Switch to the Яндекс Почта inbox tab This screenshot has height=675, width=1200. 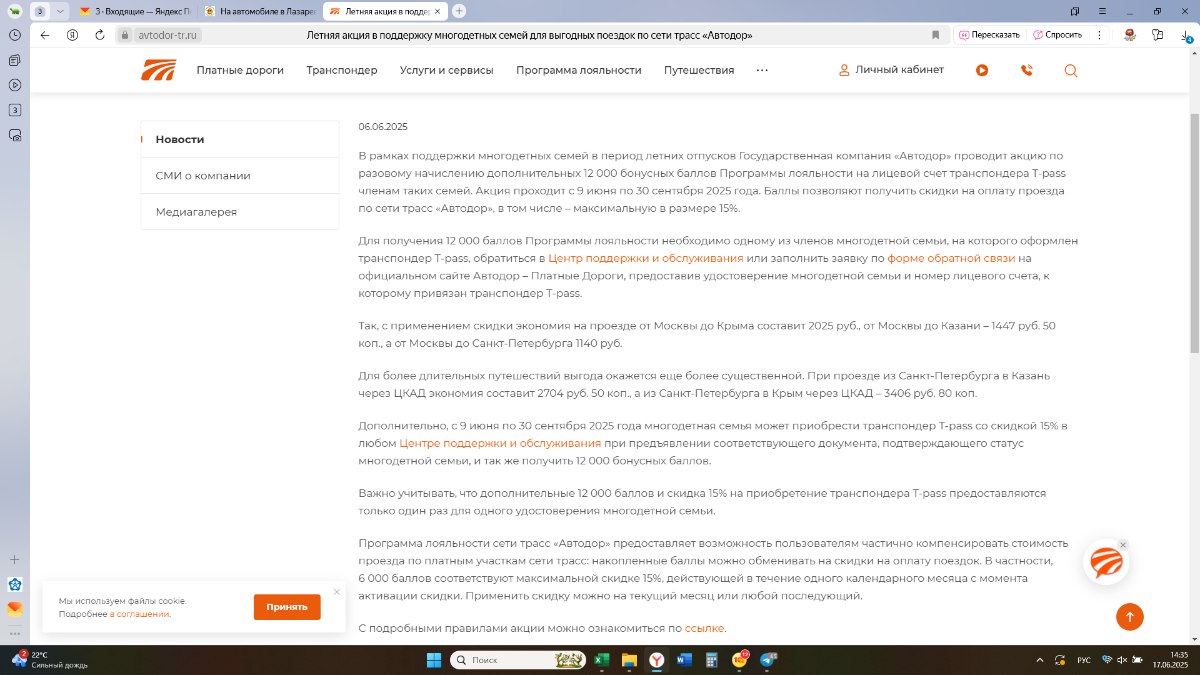point(135,11)
